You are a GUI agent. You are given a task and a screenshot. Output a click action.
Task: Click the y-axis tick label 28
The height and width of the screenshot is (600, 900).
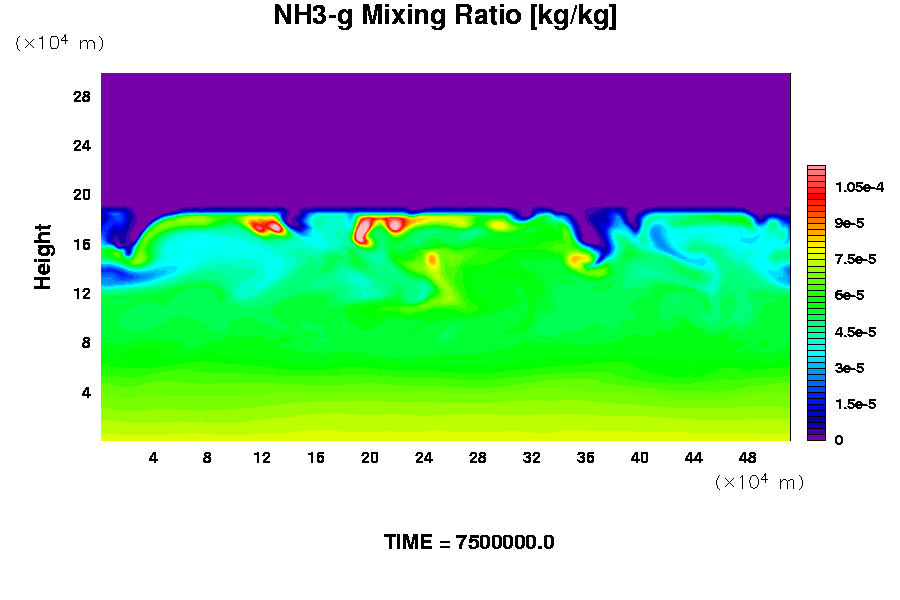82,96
